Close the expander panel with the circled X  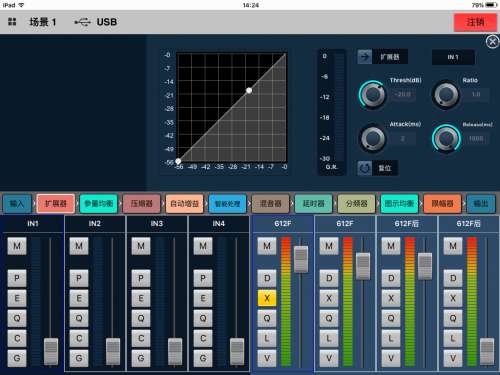492,42
